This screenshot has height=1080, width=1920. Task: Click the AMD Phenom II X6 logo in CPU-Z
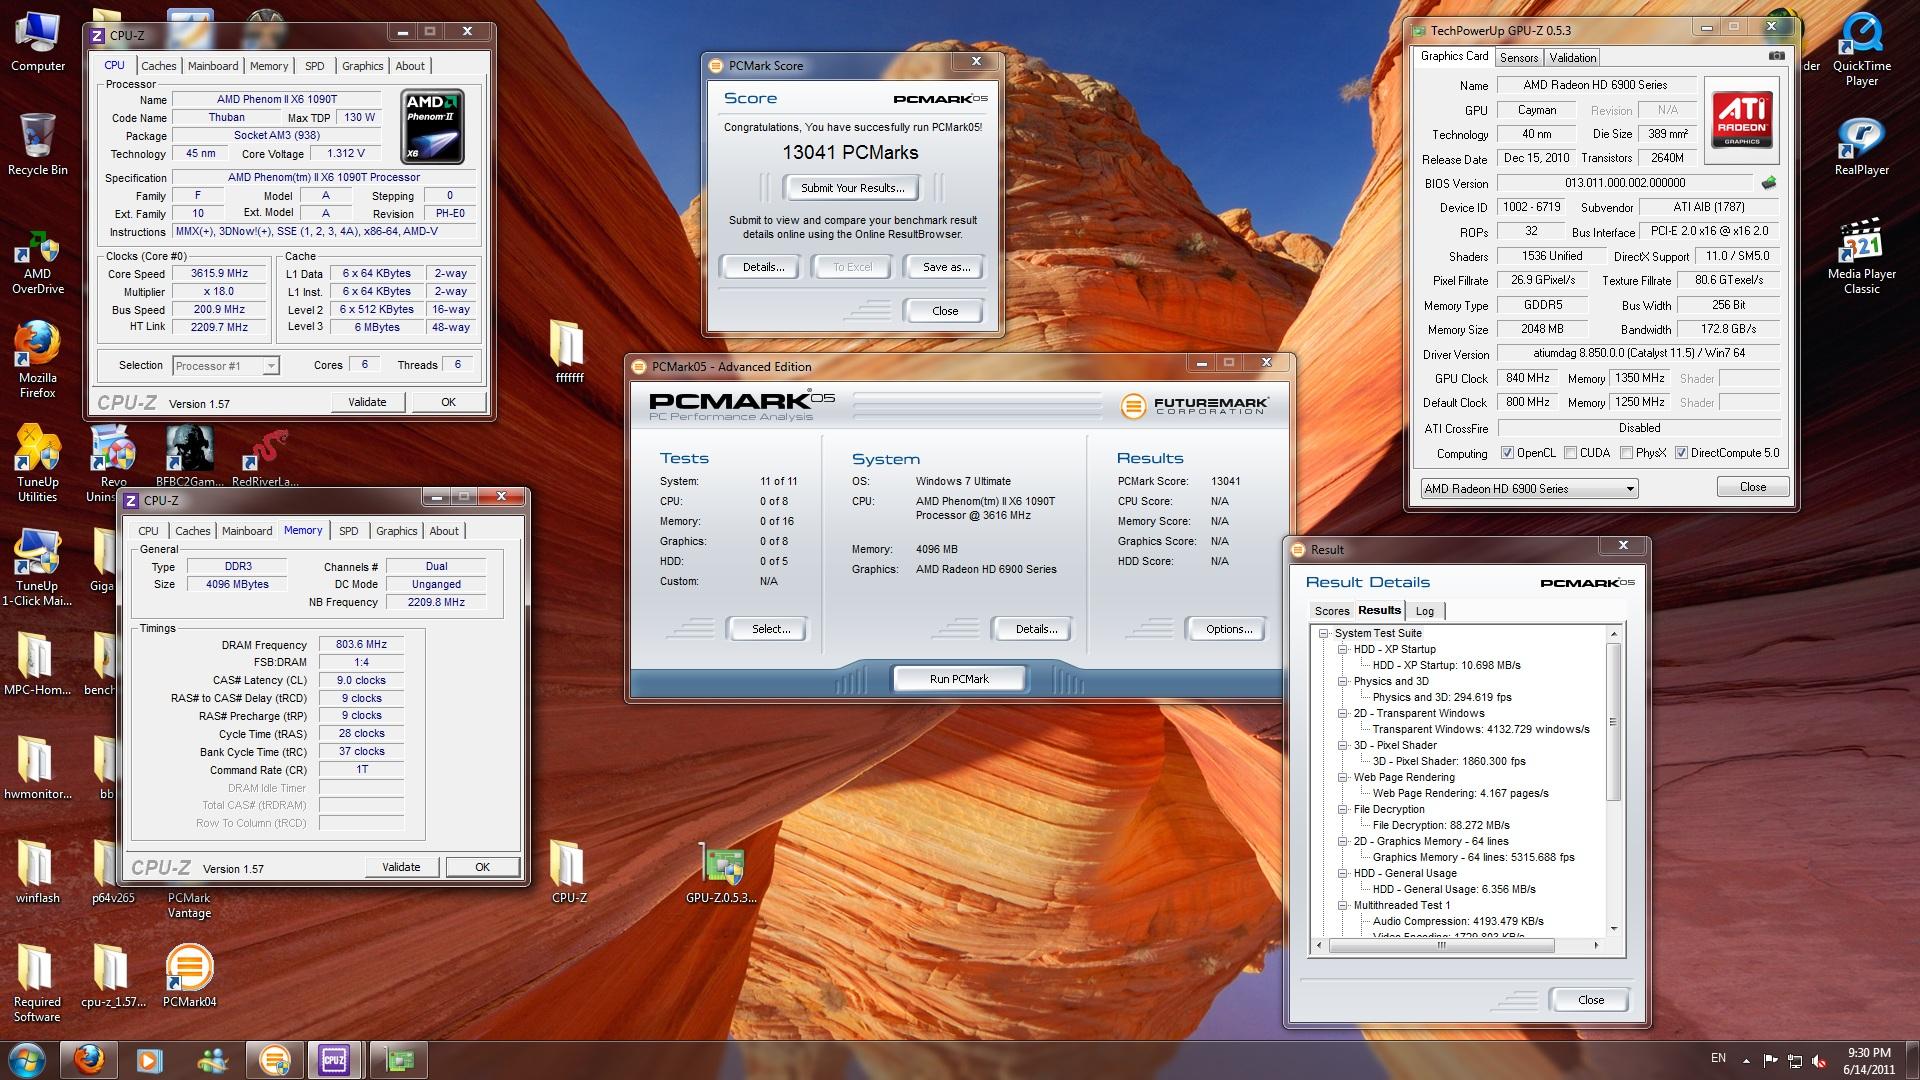point(432,126)
